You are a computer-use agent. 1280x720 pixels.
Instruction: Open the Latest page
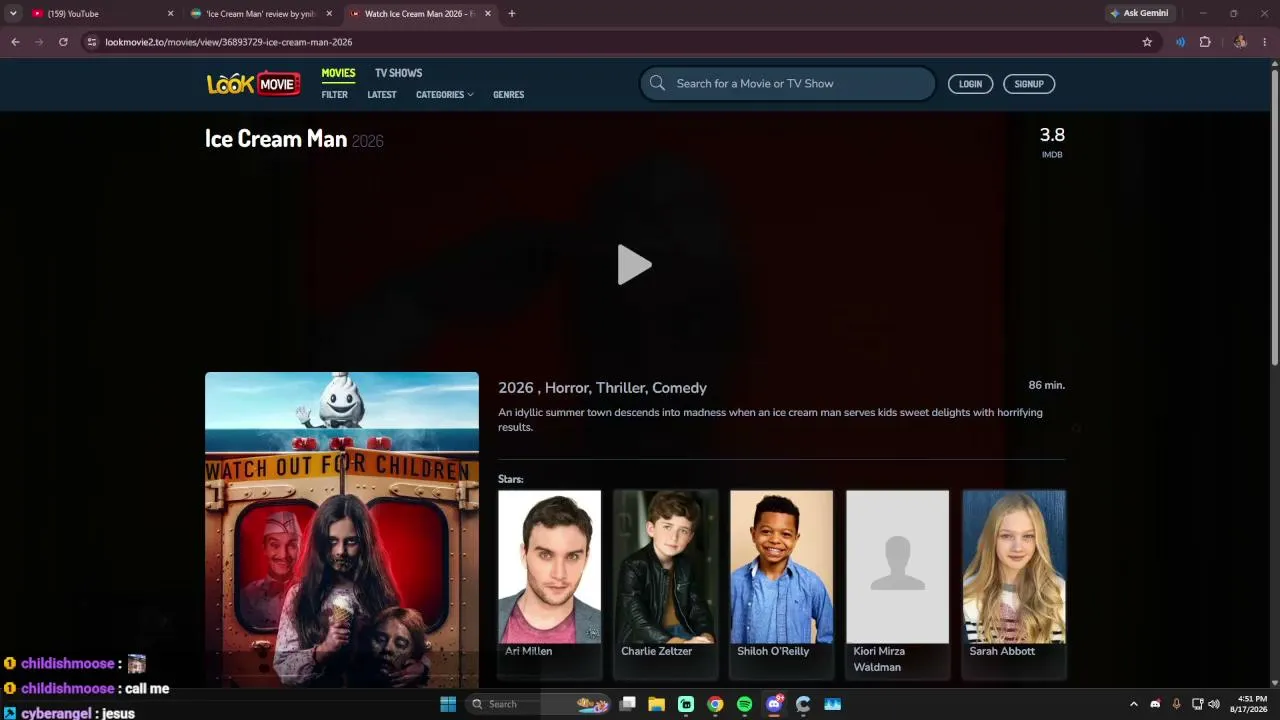382,95
